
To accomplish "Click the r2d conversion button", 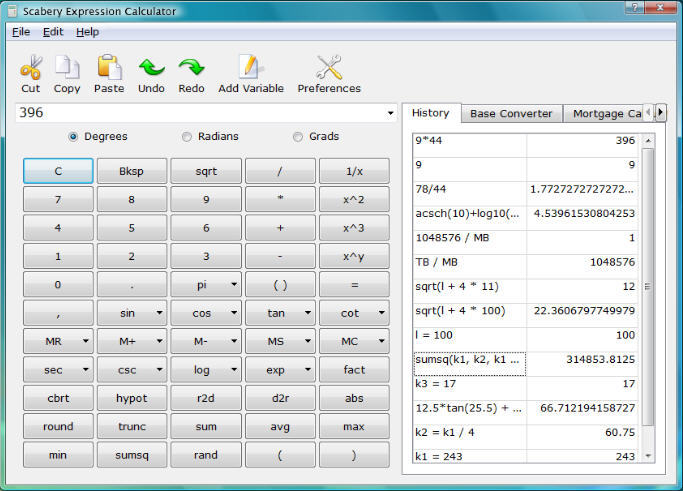I will pyautogui.click(x=206, y=398).
